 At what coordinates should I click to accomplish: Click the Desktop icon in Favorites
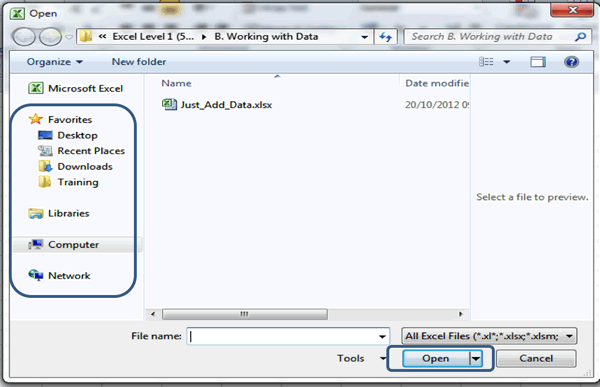coord(45,135)
